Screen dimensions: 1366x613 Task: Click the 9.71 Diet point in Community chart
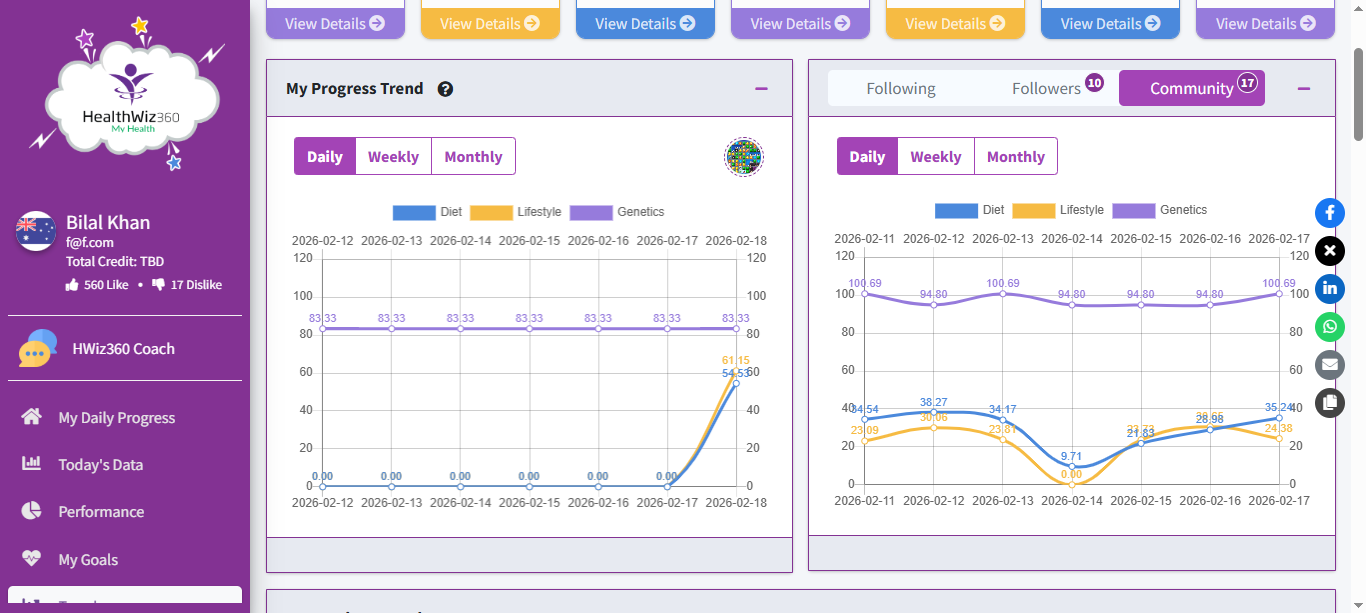coord(1072,466)
